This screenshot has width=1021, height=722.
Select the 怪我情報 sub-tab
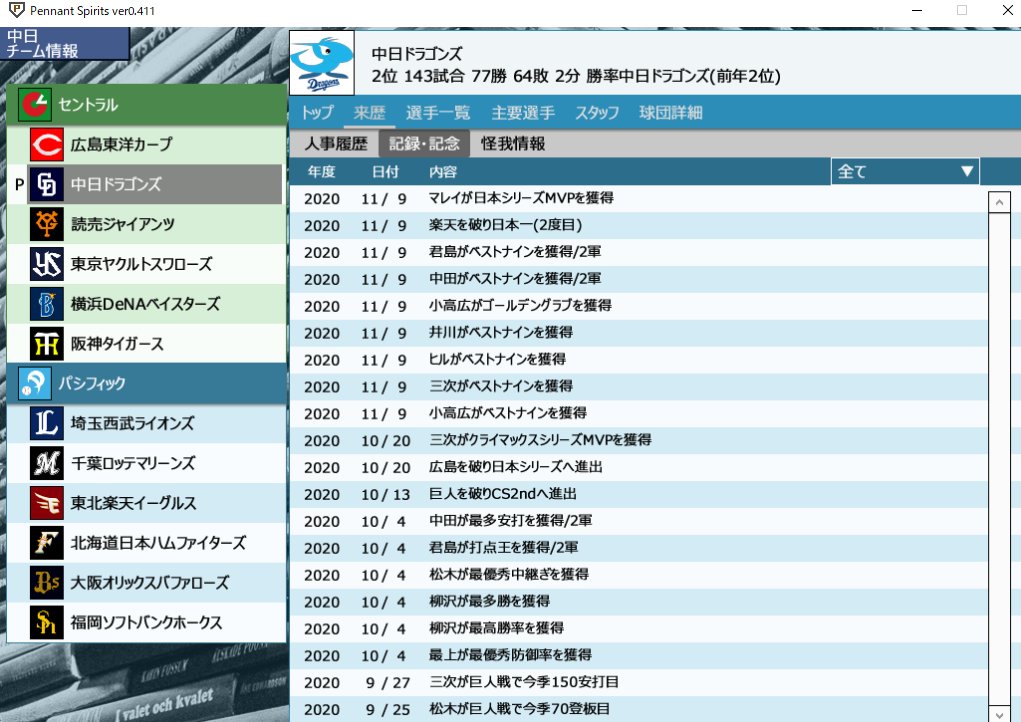513,143
